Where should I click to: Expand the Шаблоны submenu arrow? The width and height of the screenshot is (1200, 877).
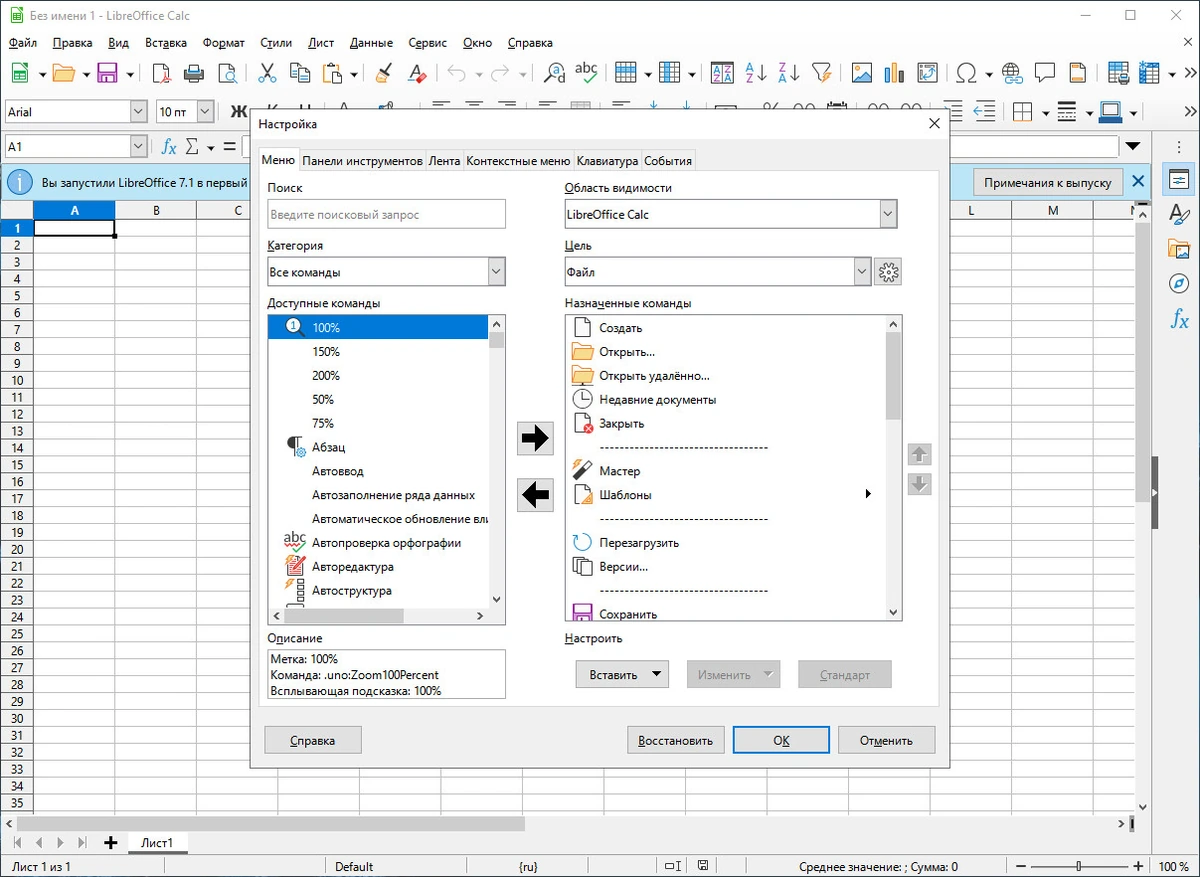click(868, 494)
